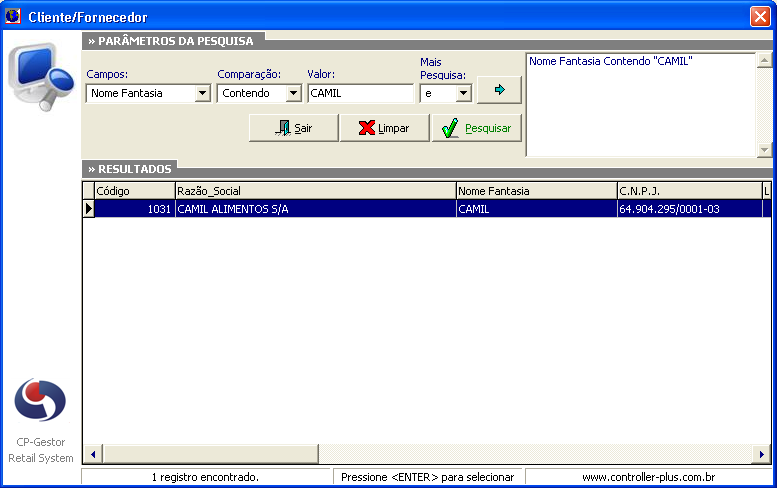Click the RESULTADOS section header

[130, 169]
